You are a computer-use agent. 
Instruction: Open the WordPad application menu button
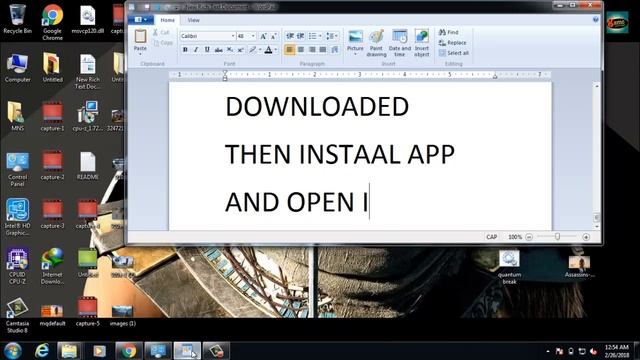(140, 20)
